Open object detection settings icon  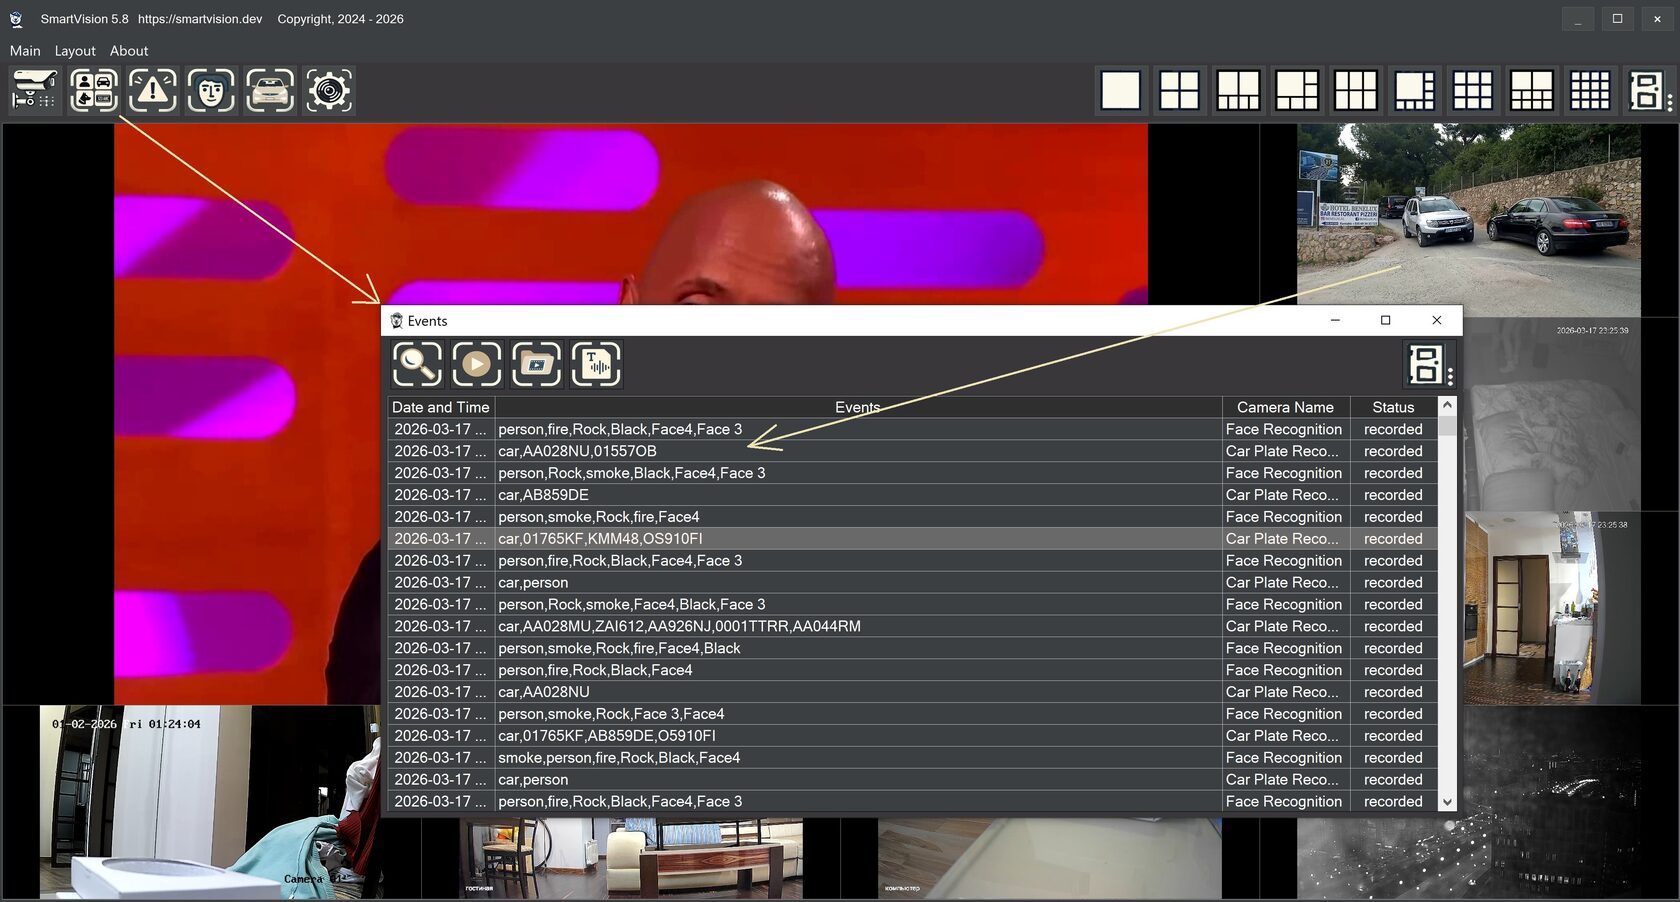[x=93, y=90]
